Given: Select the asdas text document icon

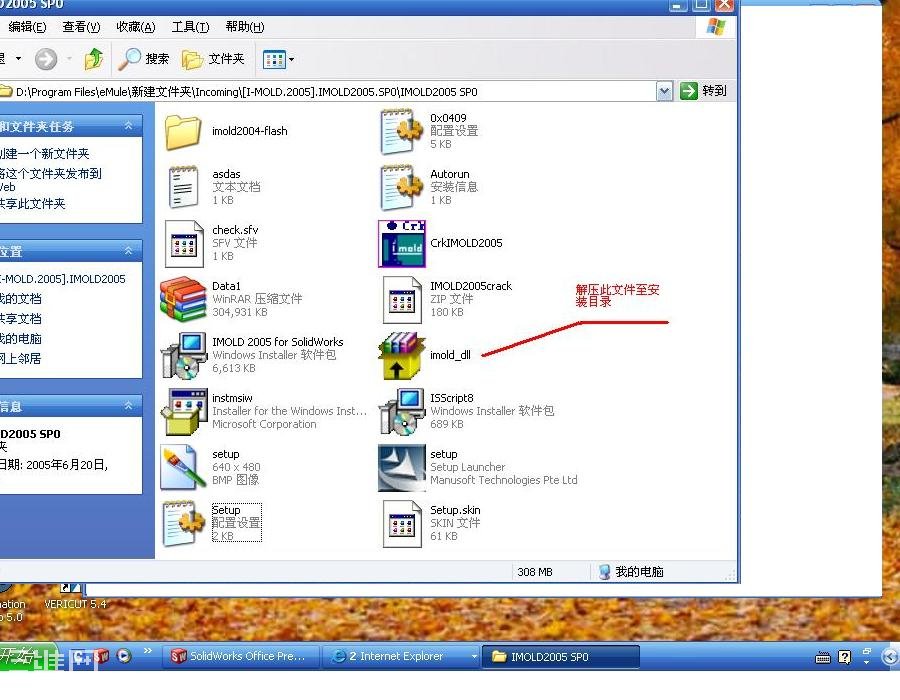Looking at the screenshot, I should tap(183, 187).
